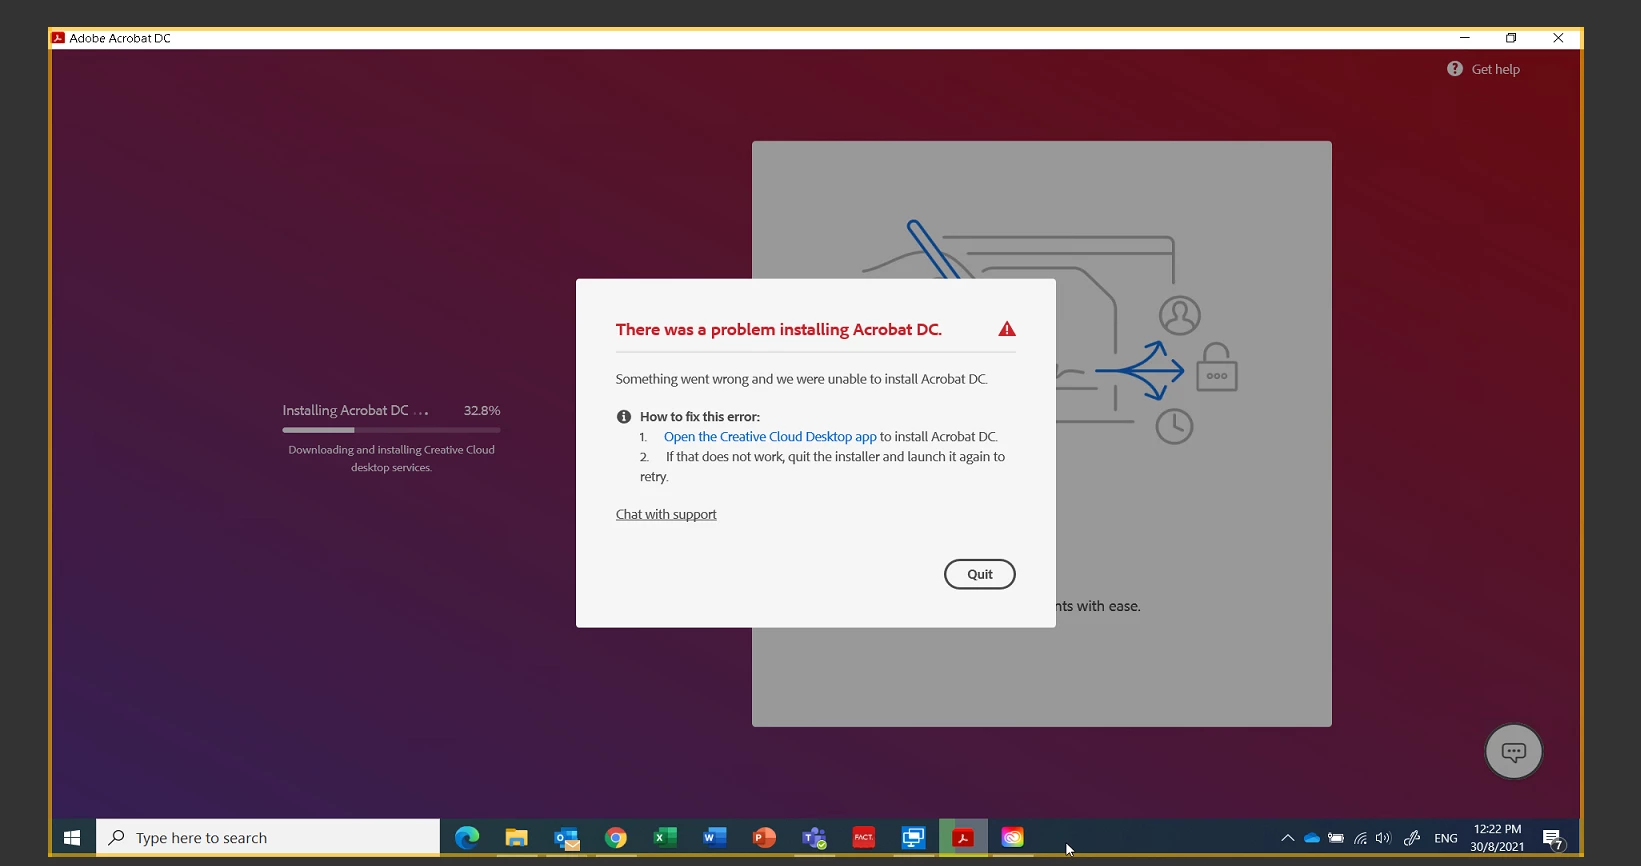
Task: Click Chat with support link
Action: pos(666,514)
